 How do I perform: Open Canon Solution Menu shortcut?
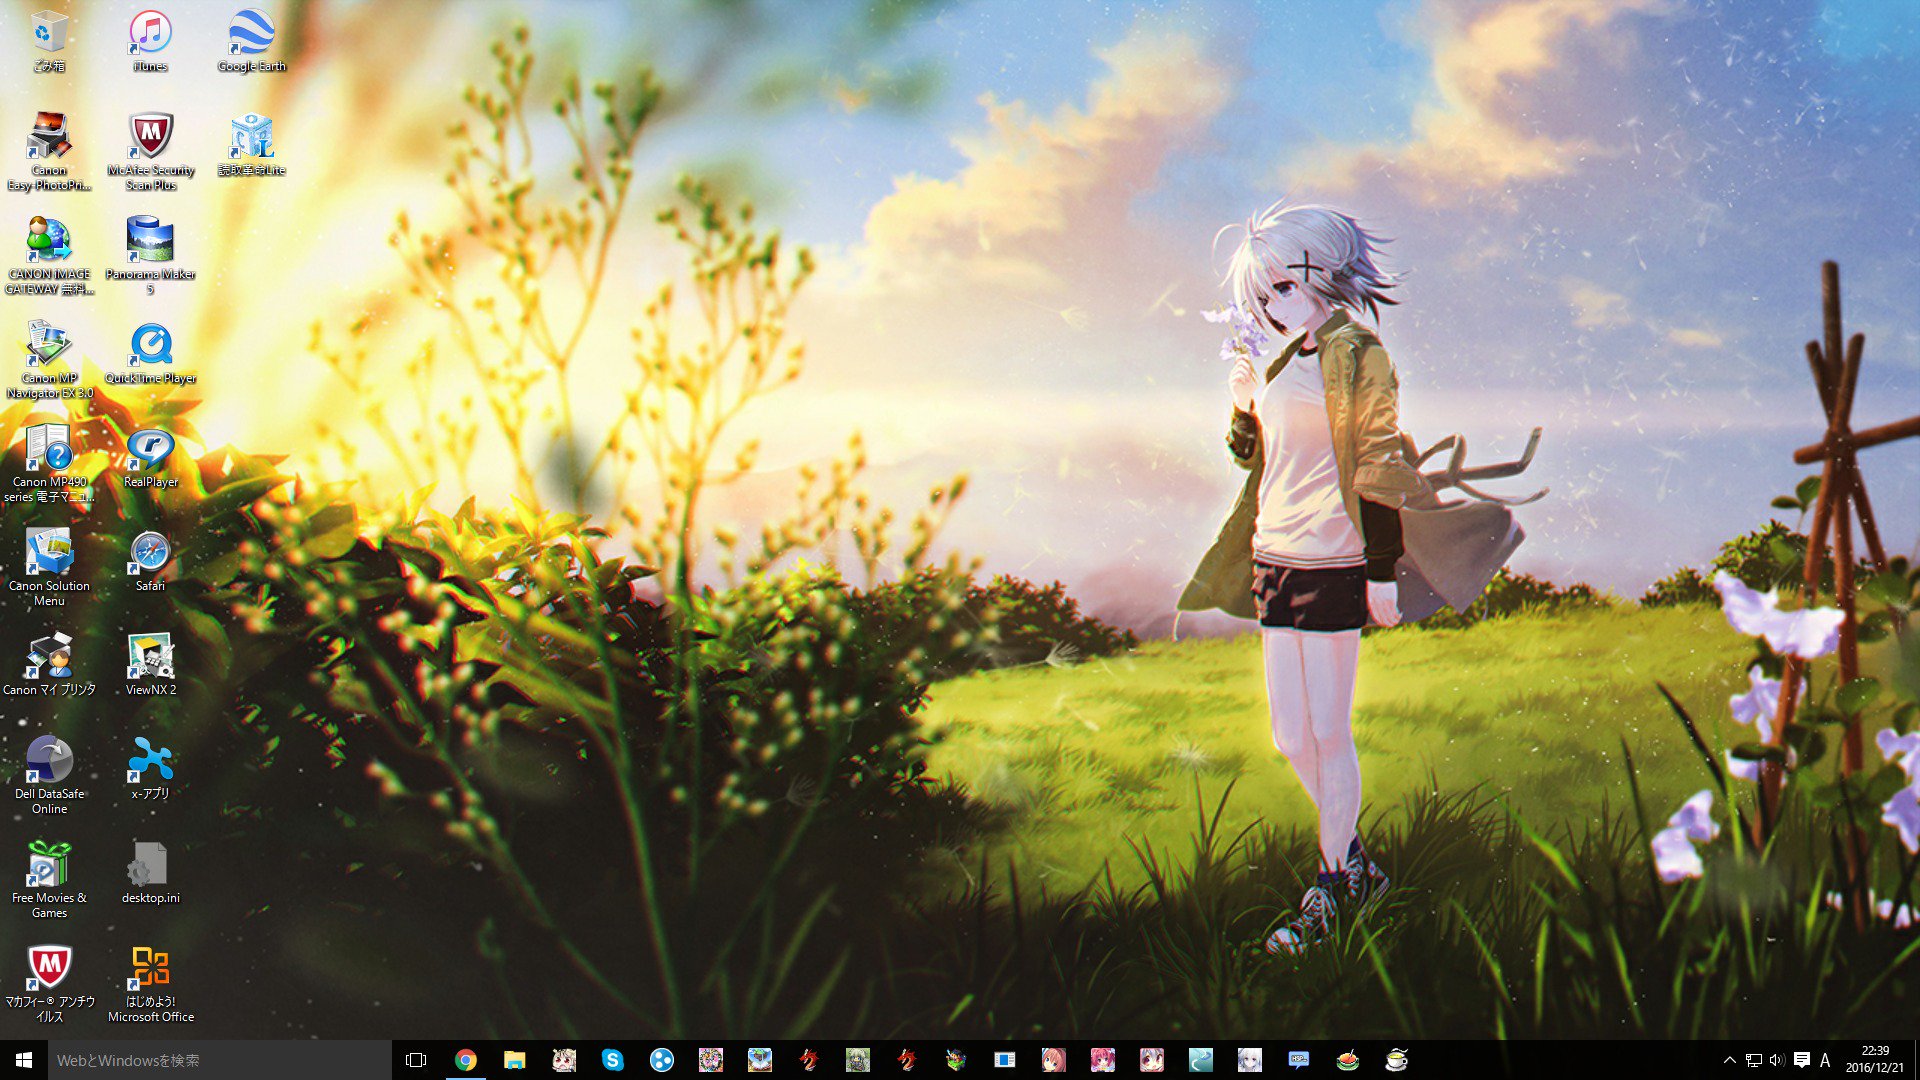coord(49,568)
